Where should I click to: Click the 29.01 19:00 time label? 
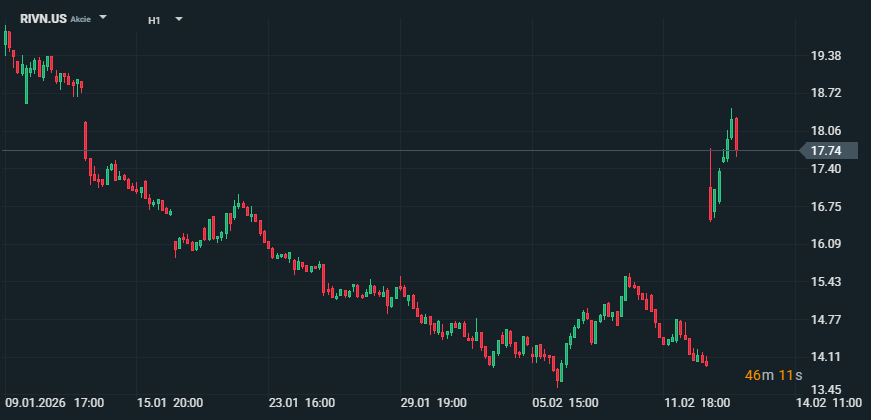tap(432, 403)
